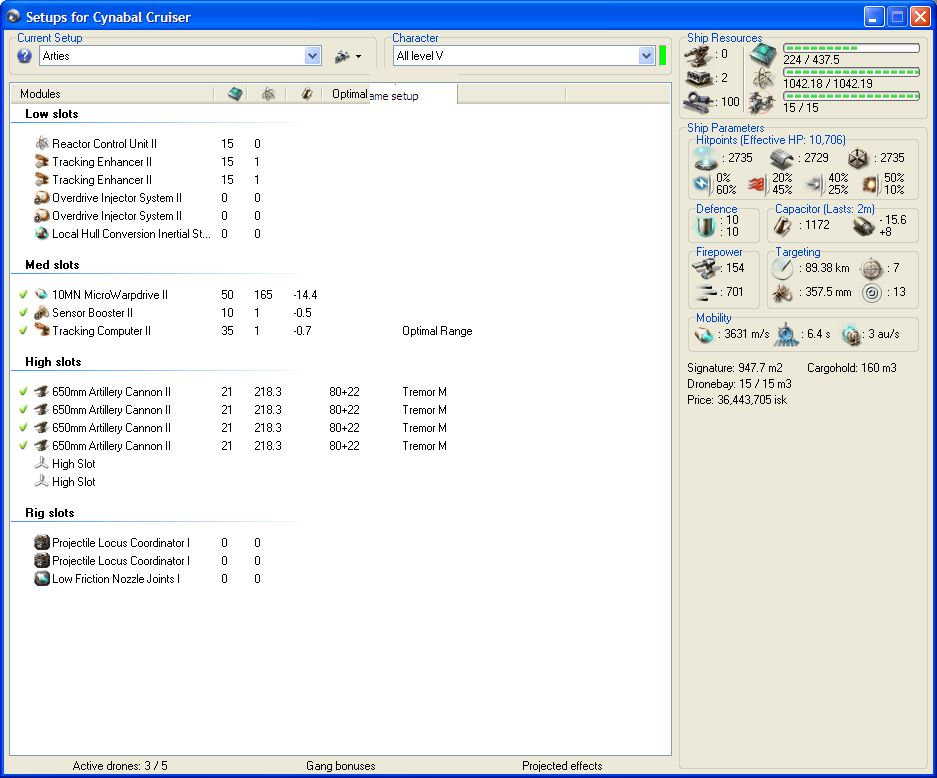Open the Projected effects panel

(562, 765)
